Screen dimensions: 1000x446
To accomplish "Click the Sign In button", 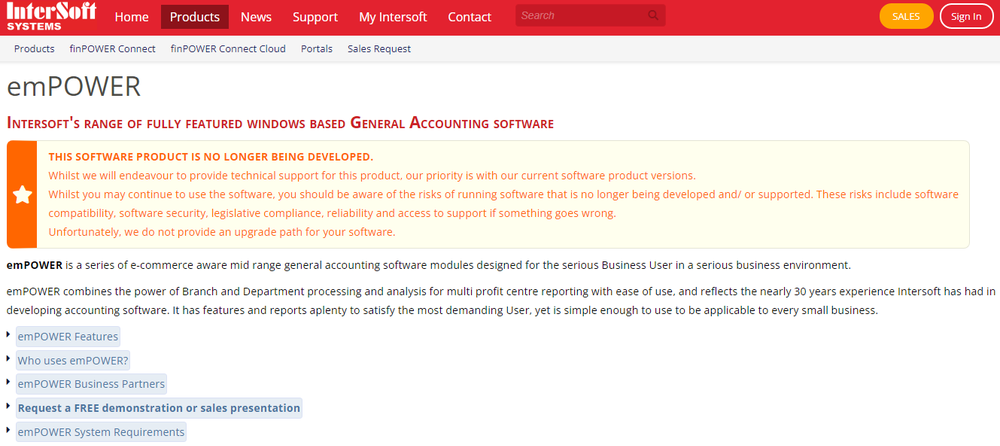I will [x=966, y=17].
